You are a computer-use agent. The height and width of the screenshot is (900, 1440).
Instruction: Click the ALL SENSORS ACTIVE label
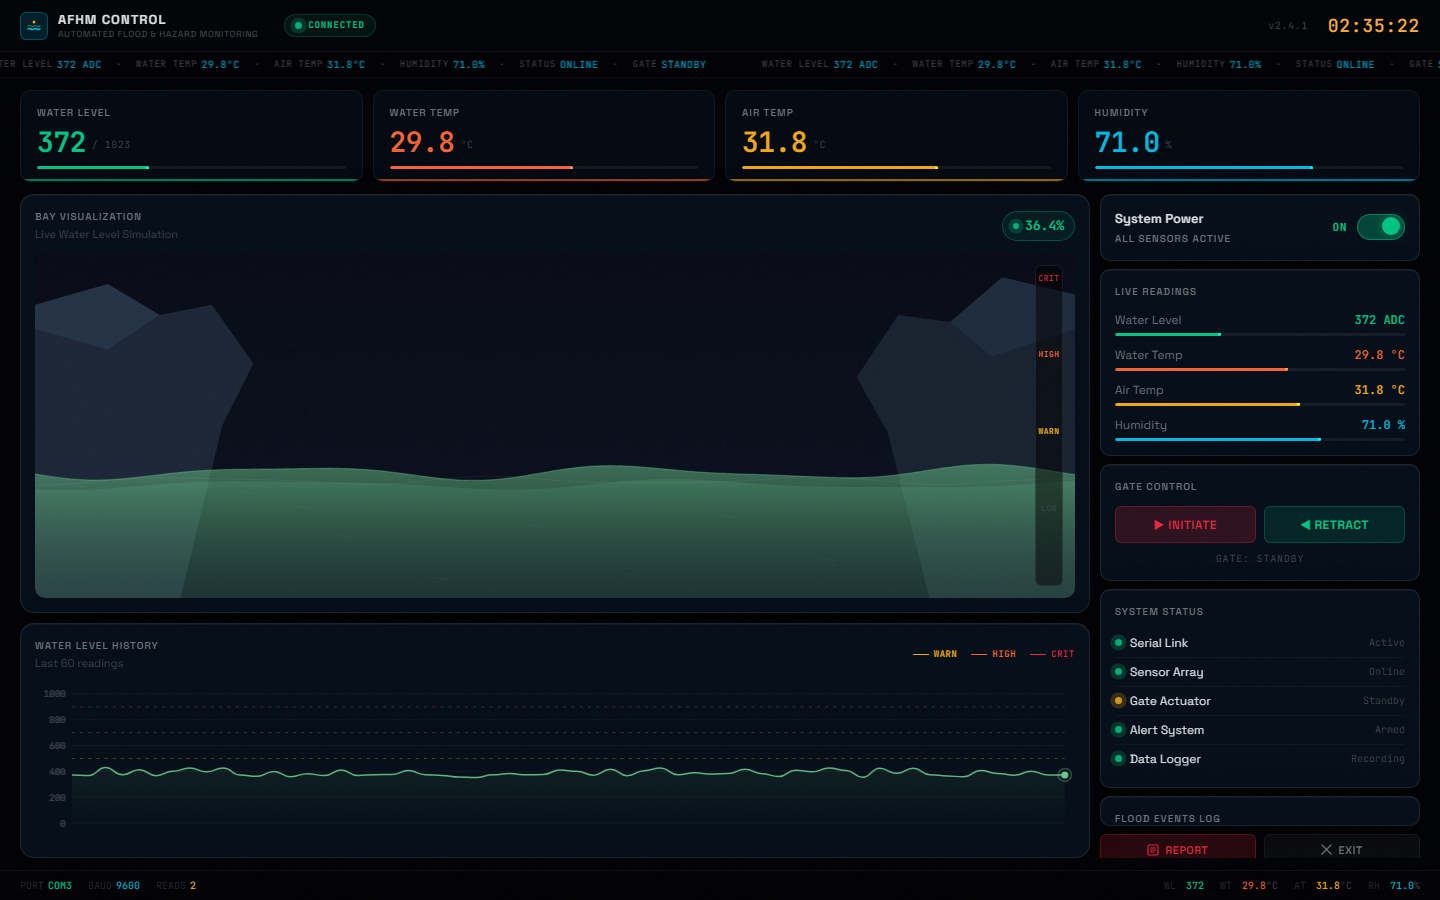1173,239
